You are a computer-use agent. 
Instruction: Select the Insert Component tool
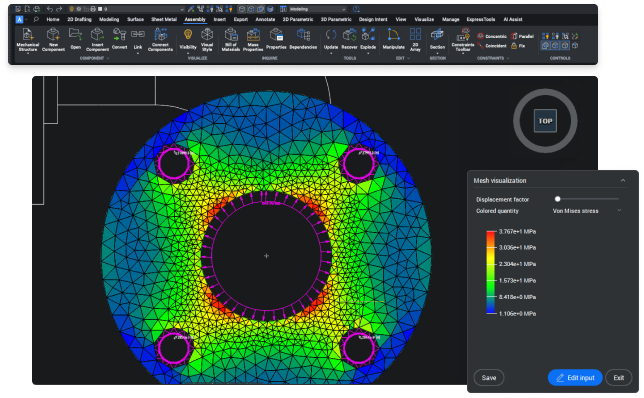(x=97, y=39)
